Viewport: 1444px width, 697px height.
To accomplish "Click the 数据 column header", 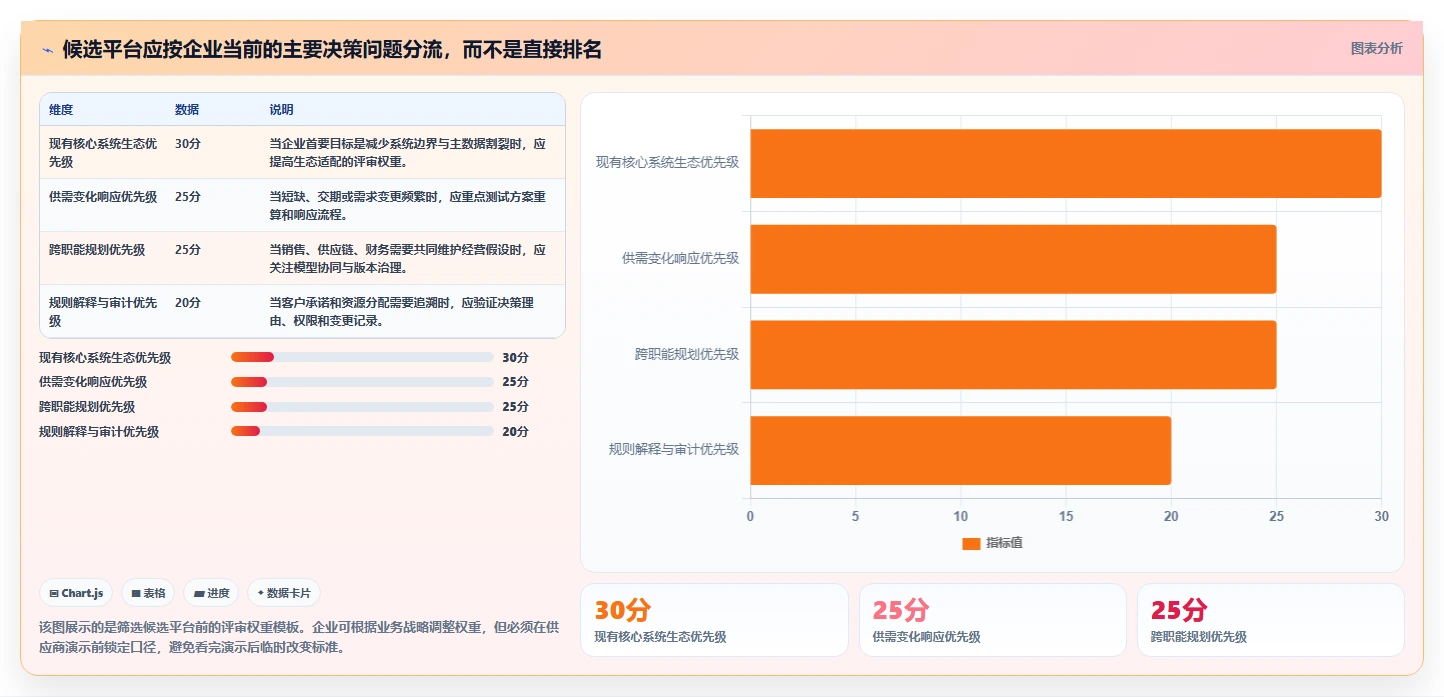I will point(187,109).
